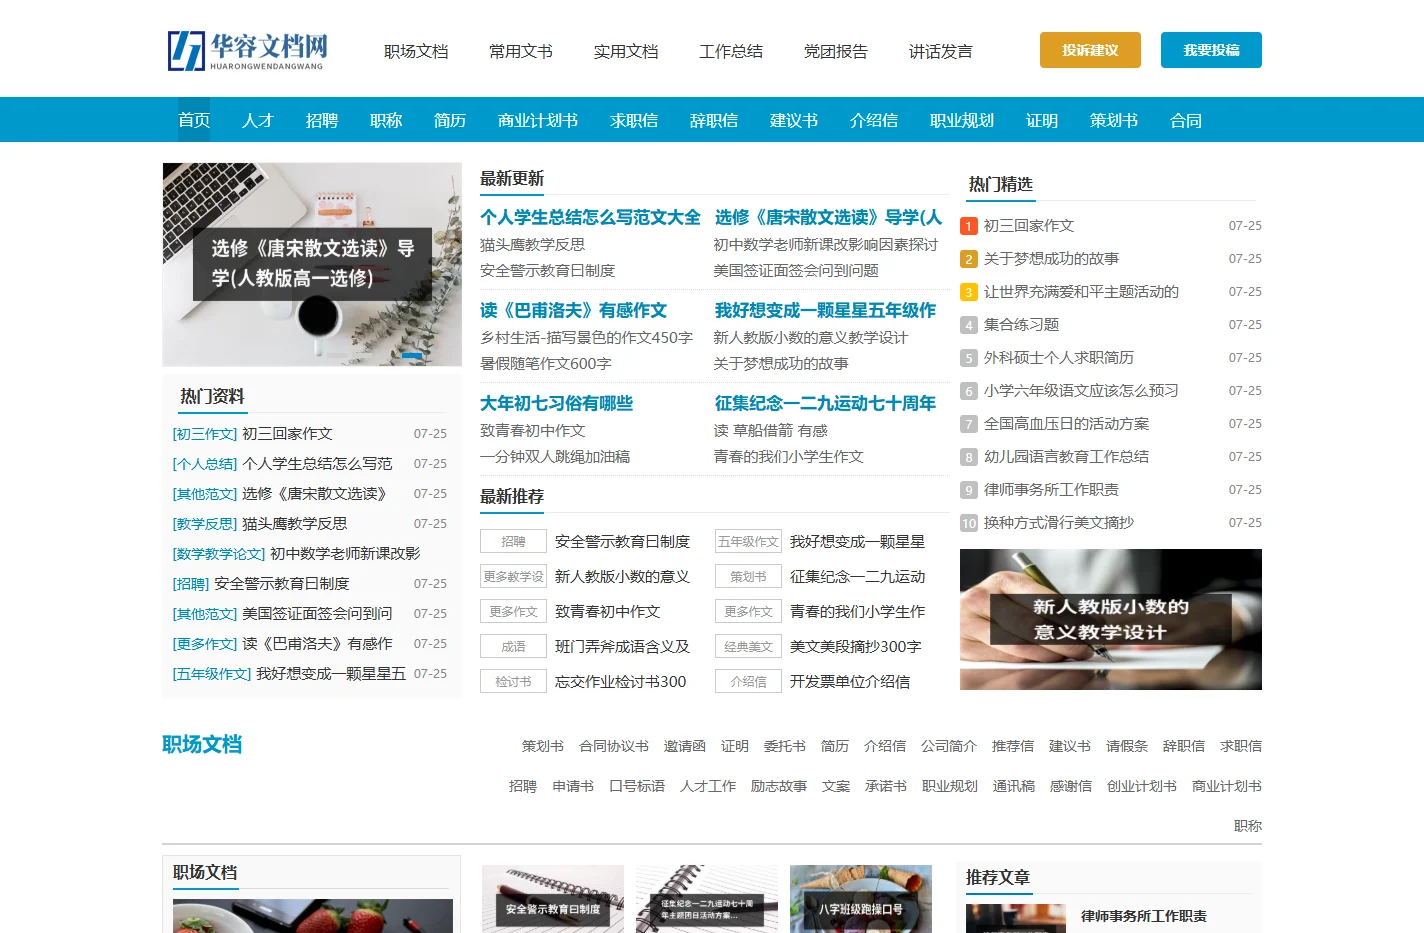Click the 检讨书 tag box in 最新推荐
Image resolution: width=1424 pixels, height=933 pixels.
tap(513, 681)
